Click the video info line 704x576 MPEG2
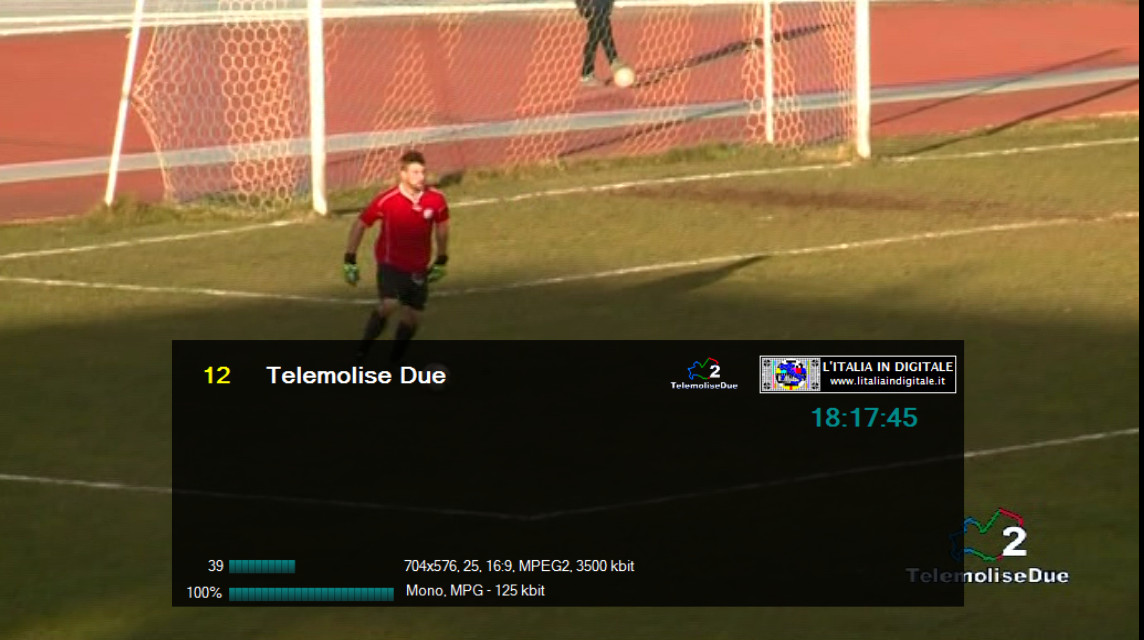 click(x=519, y=566)
